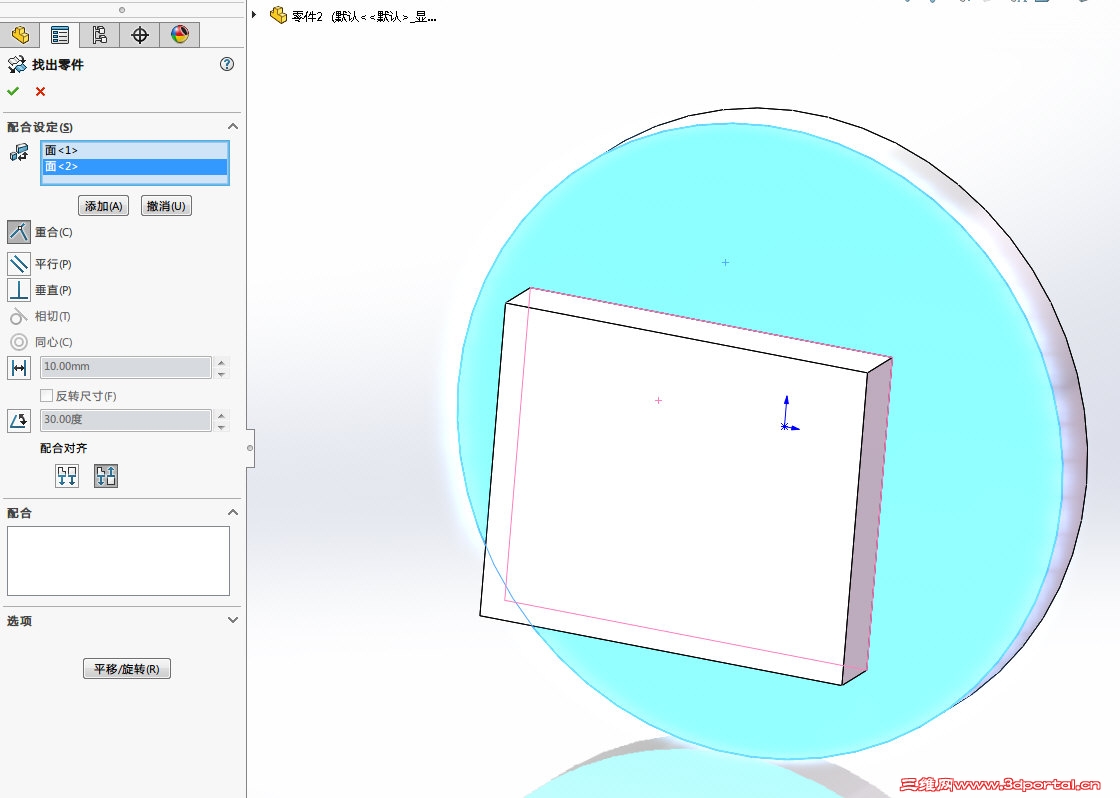This screenshot has width=1120, height=798.
Task: Open the ConfigurationManager tab
Action: click(99, 34)
